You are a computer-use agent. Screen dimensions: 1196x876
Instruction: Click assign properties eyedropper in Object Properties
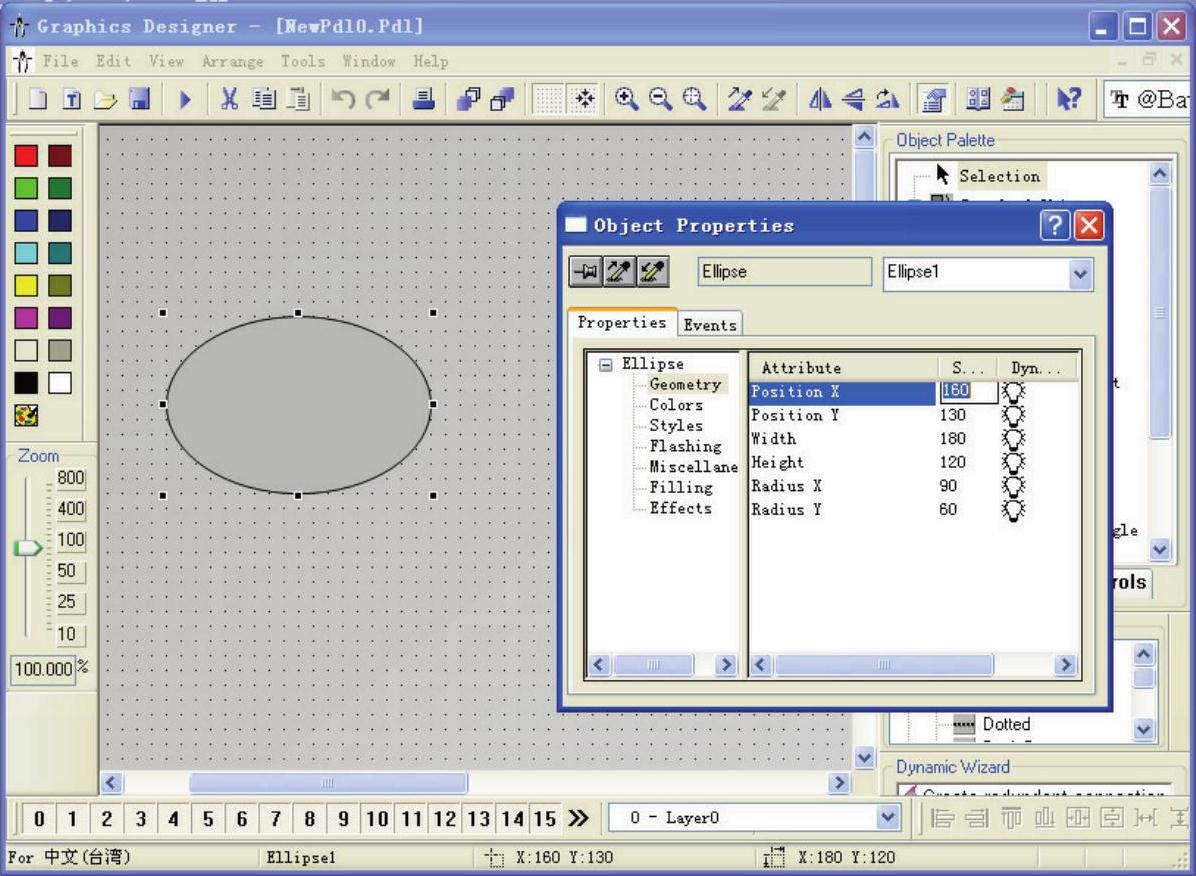tap(652, 272)
